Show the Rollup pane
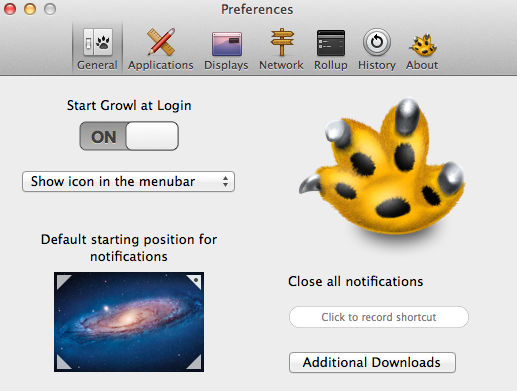Viewport: 517px width, 391px height. coord(331,49)
